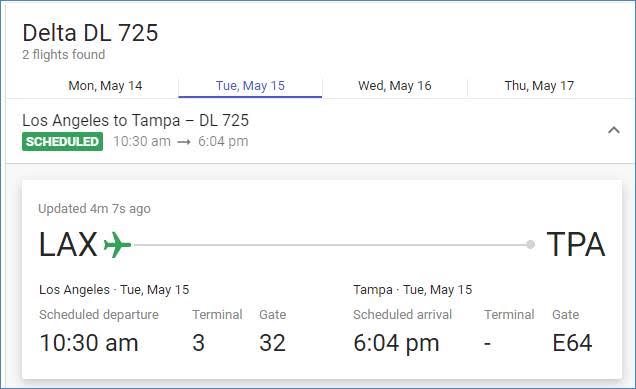Click the Los Angeles to Tampa flight header
This screenshot has height=389, width=636.
135,120
